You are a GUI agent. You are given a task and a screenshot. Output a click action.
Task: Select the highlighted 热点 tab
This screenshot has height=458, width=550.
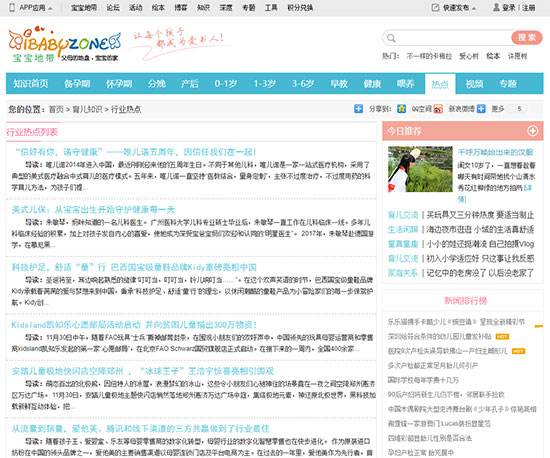pos(440,84)
